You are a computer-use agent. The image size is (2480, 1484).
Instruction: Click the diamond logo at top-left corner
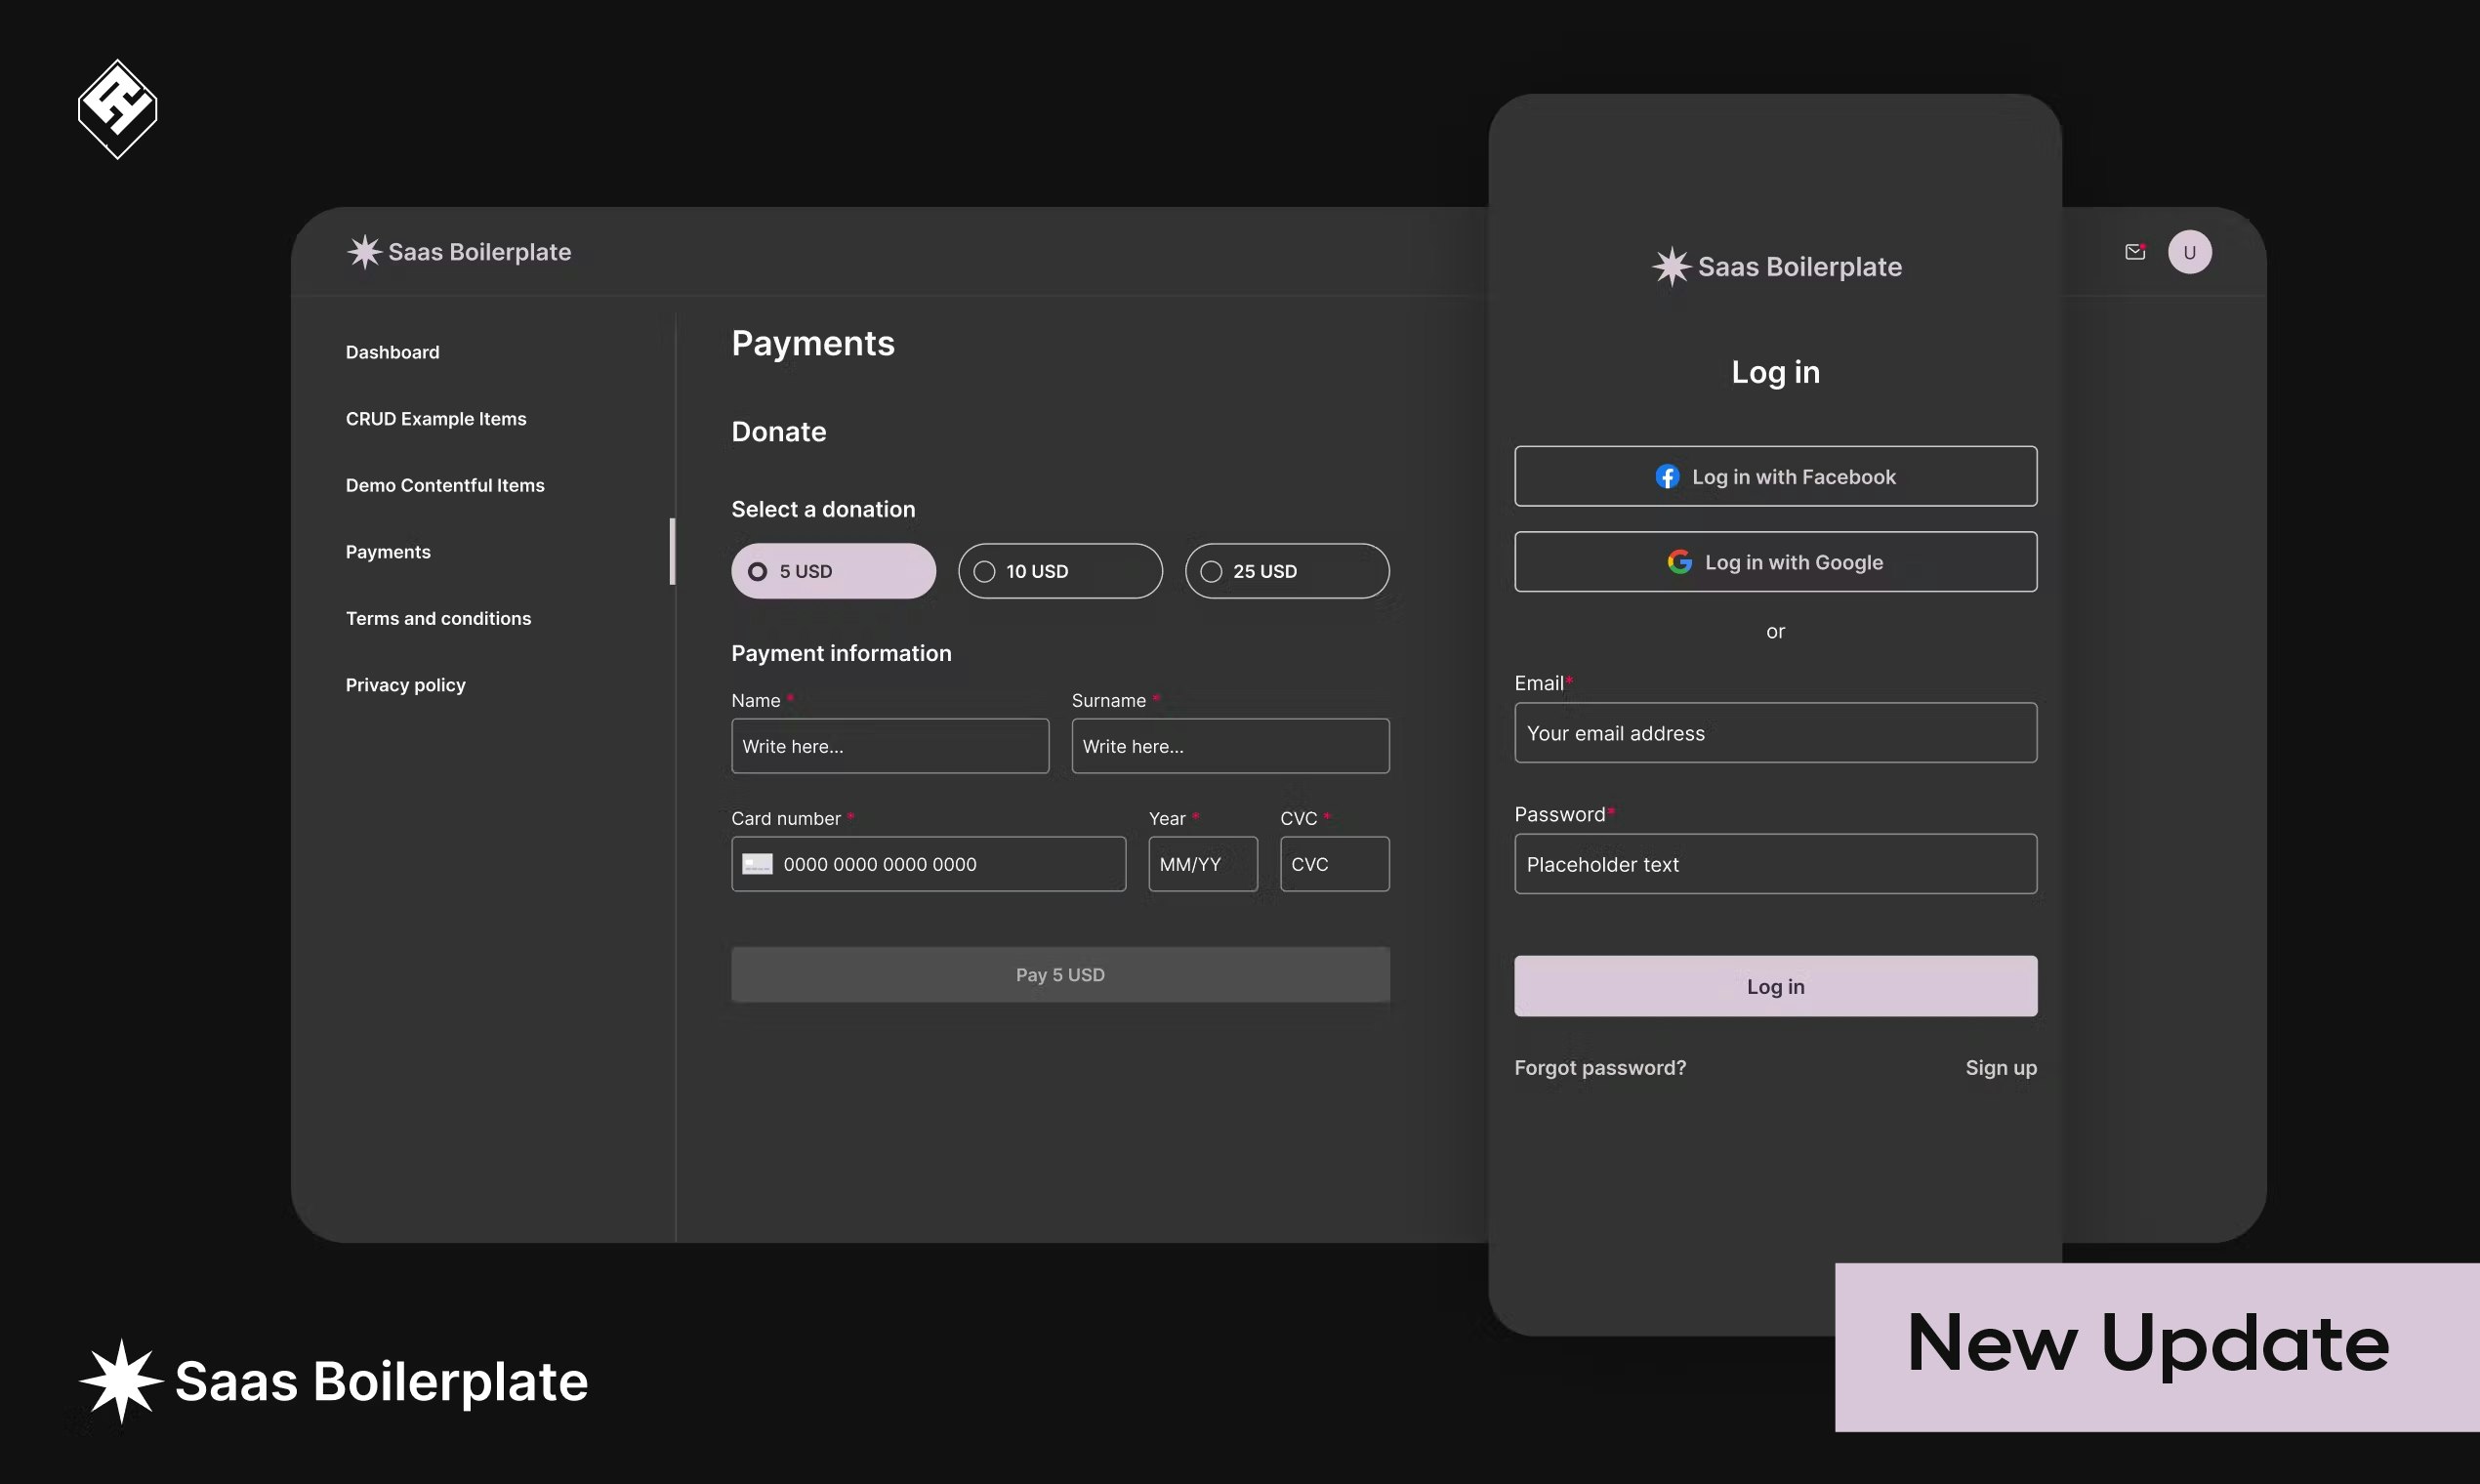click(117, 108)
